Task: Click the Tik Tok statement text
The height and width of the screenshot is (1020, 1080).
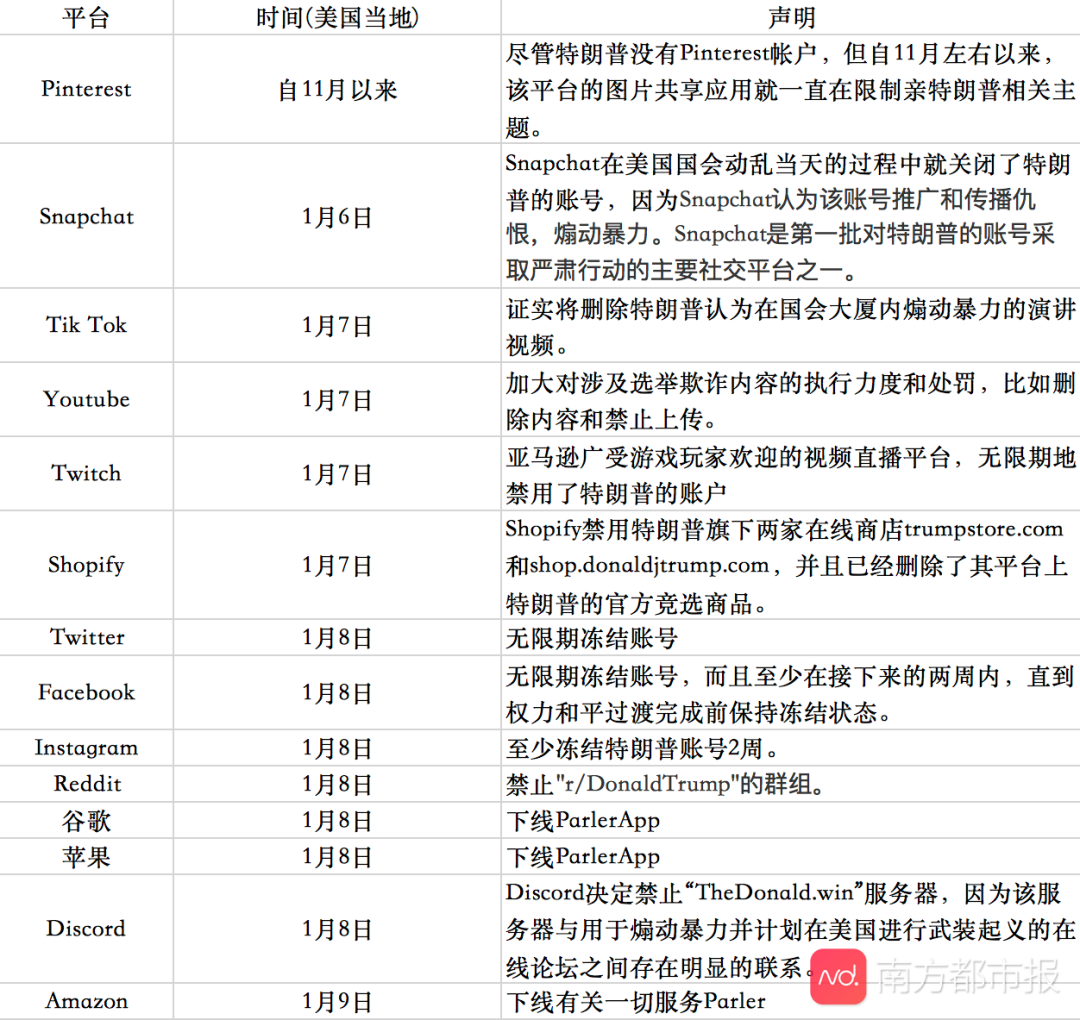Action: click(791, 326)
